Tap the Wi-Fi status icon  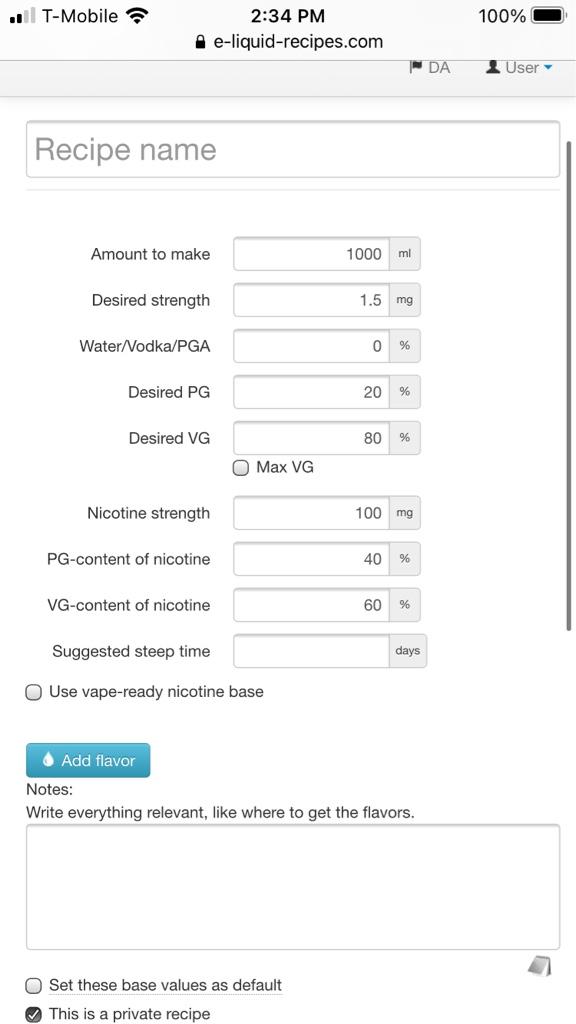click(136, 15)
